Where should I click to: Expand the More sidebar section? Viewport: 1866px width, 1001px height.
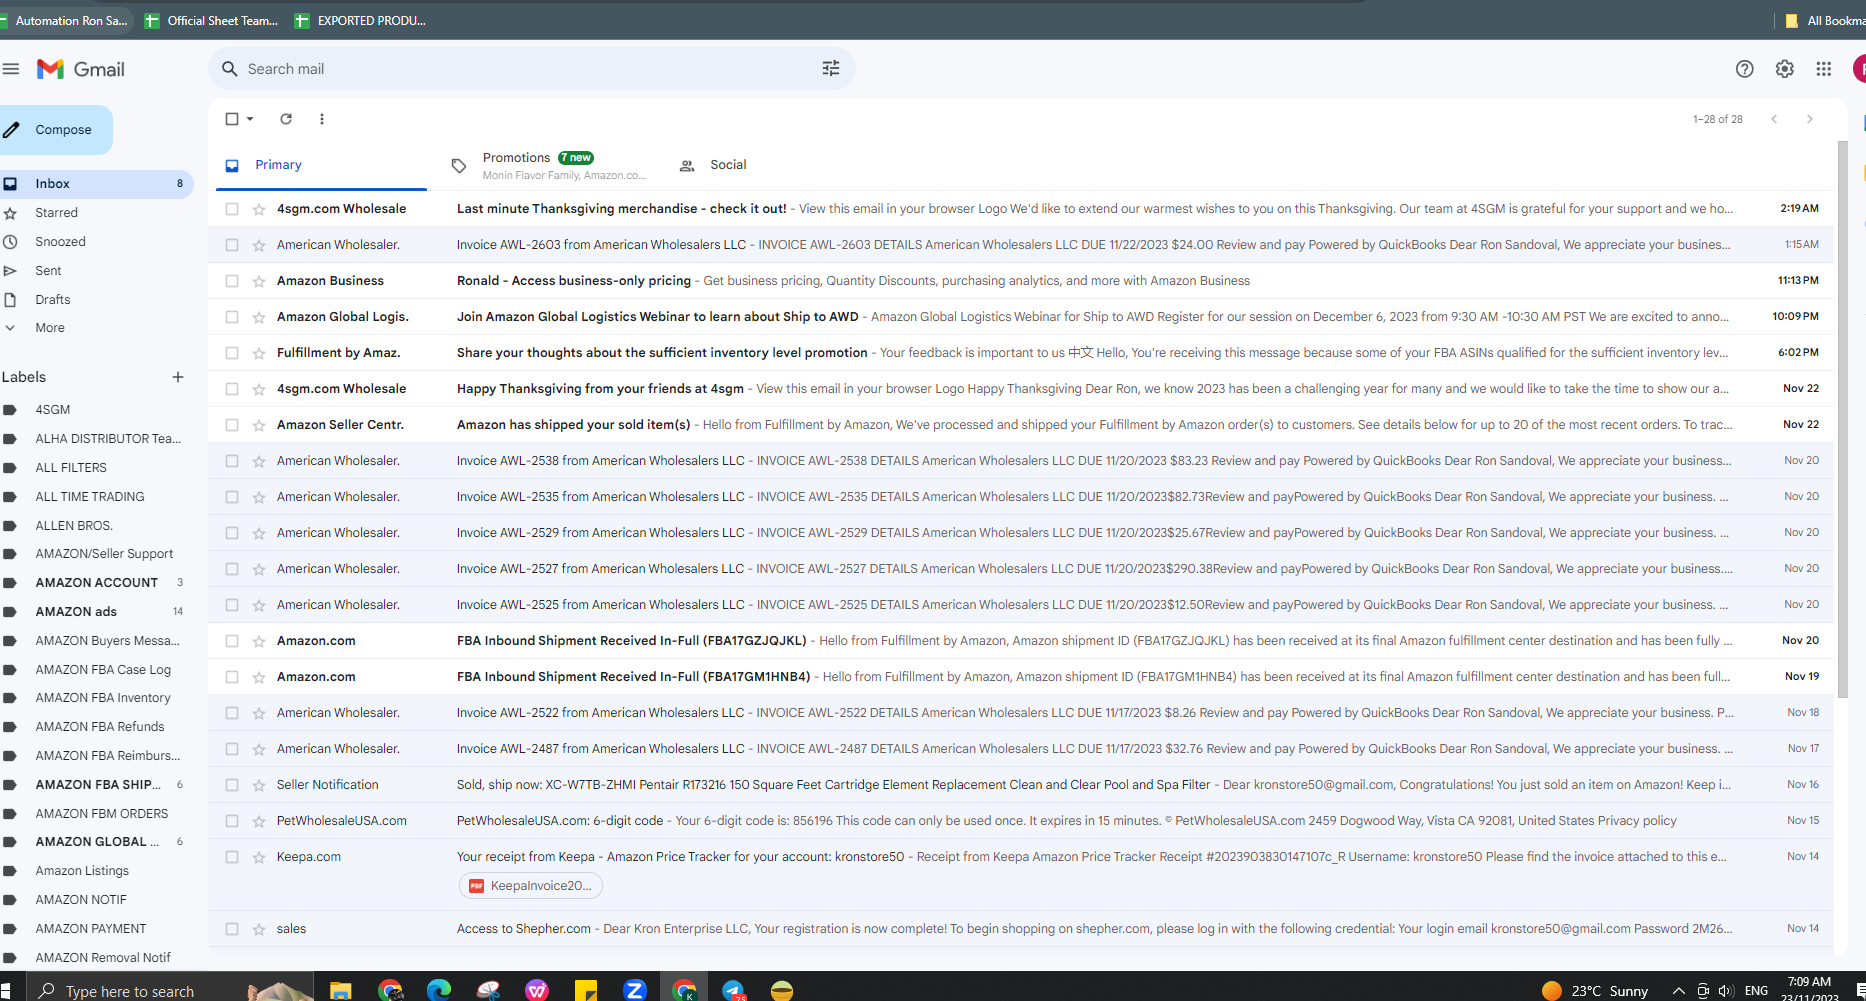[50, 328]
